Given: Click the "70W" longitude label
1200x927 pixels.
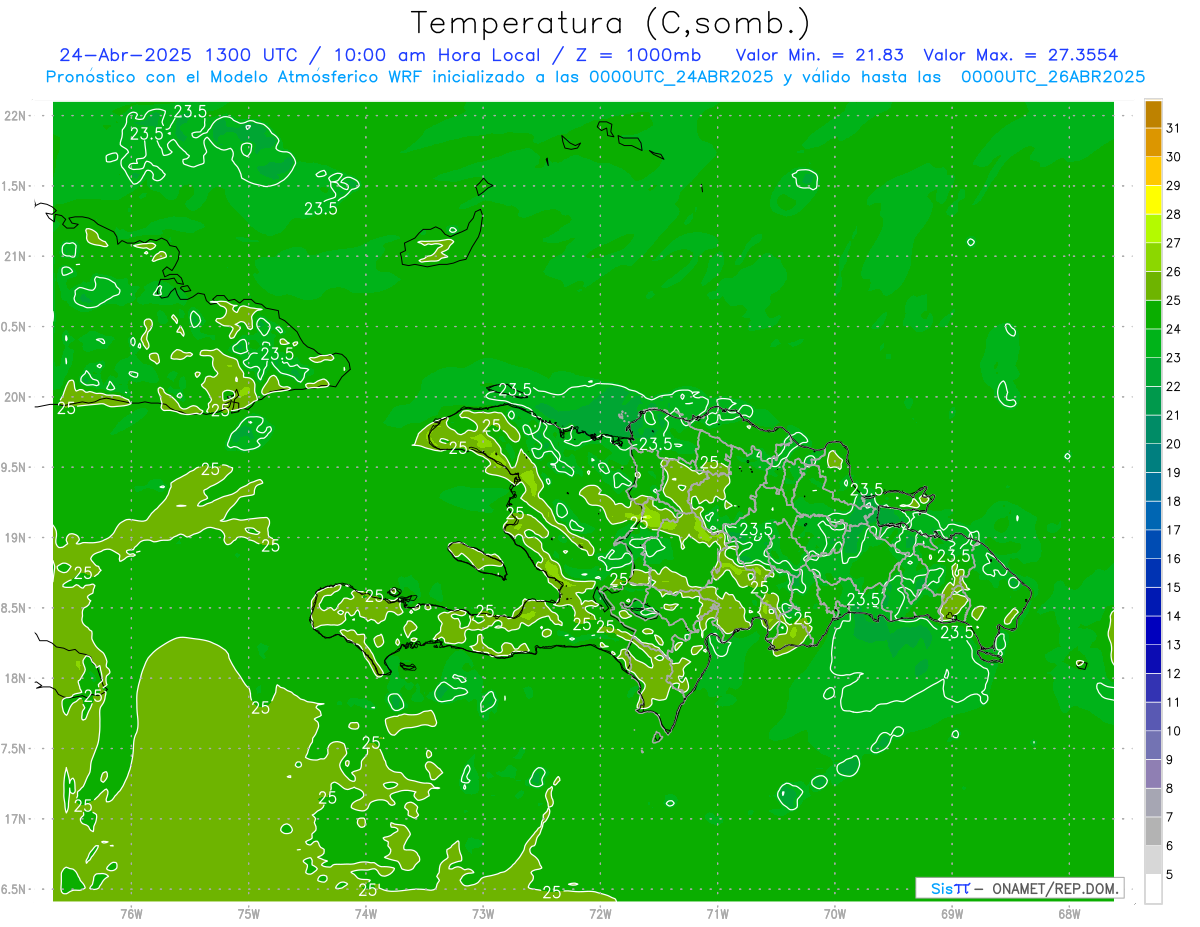Looking at the screenshot, I should (834, 913).
